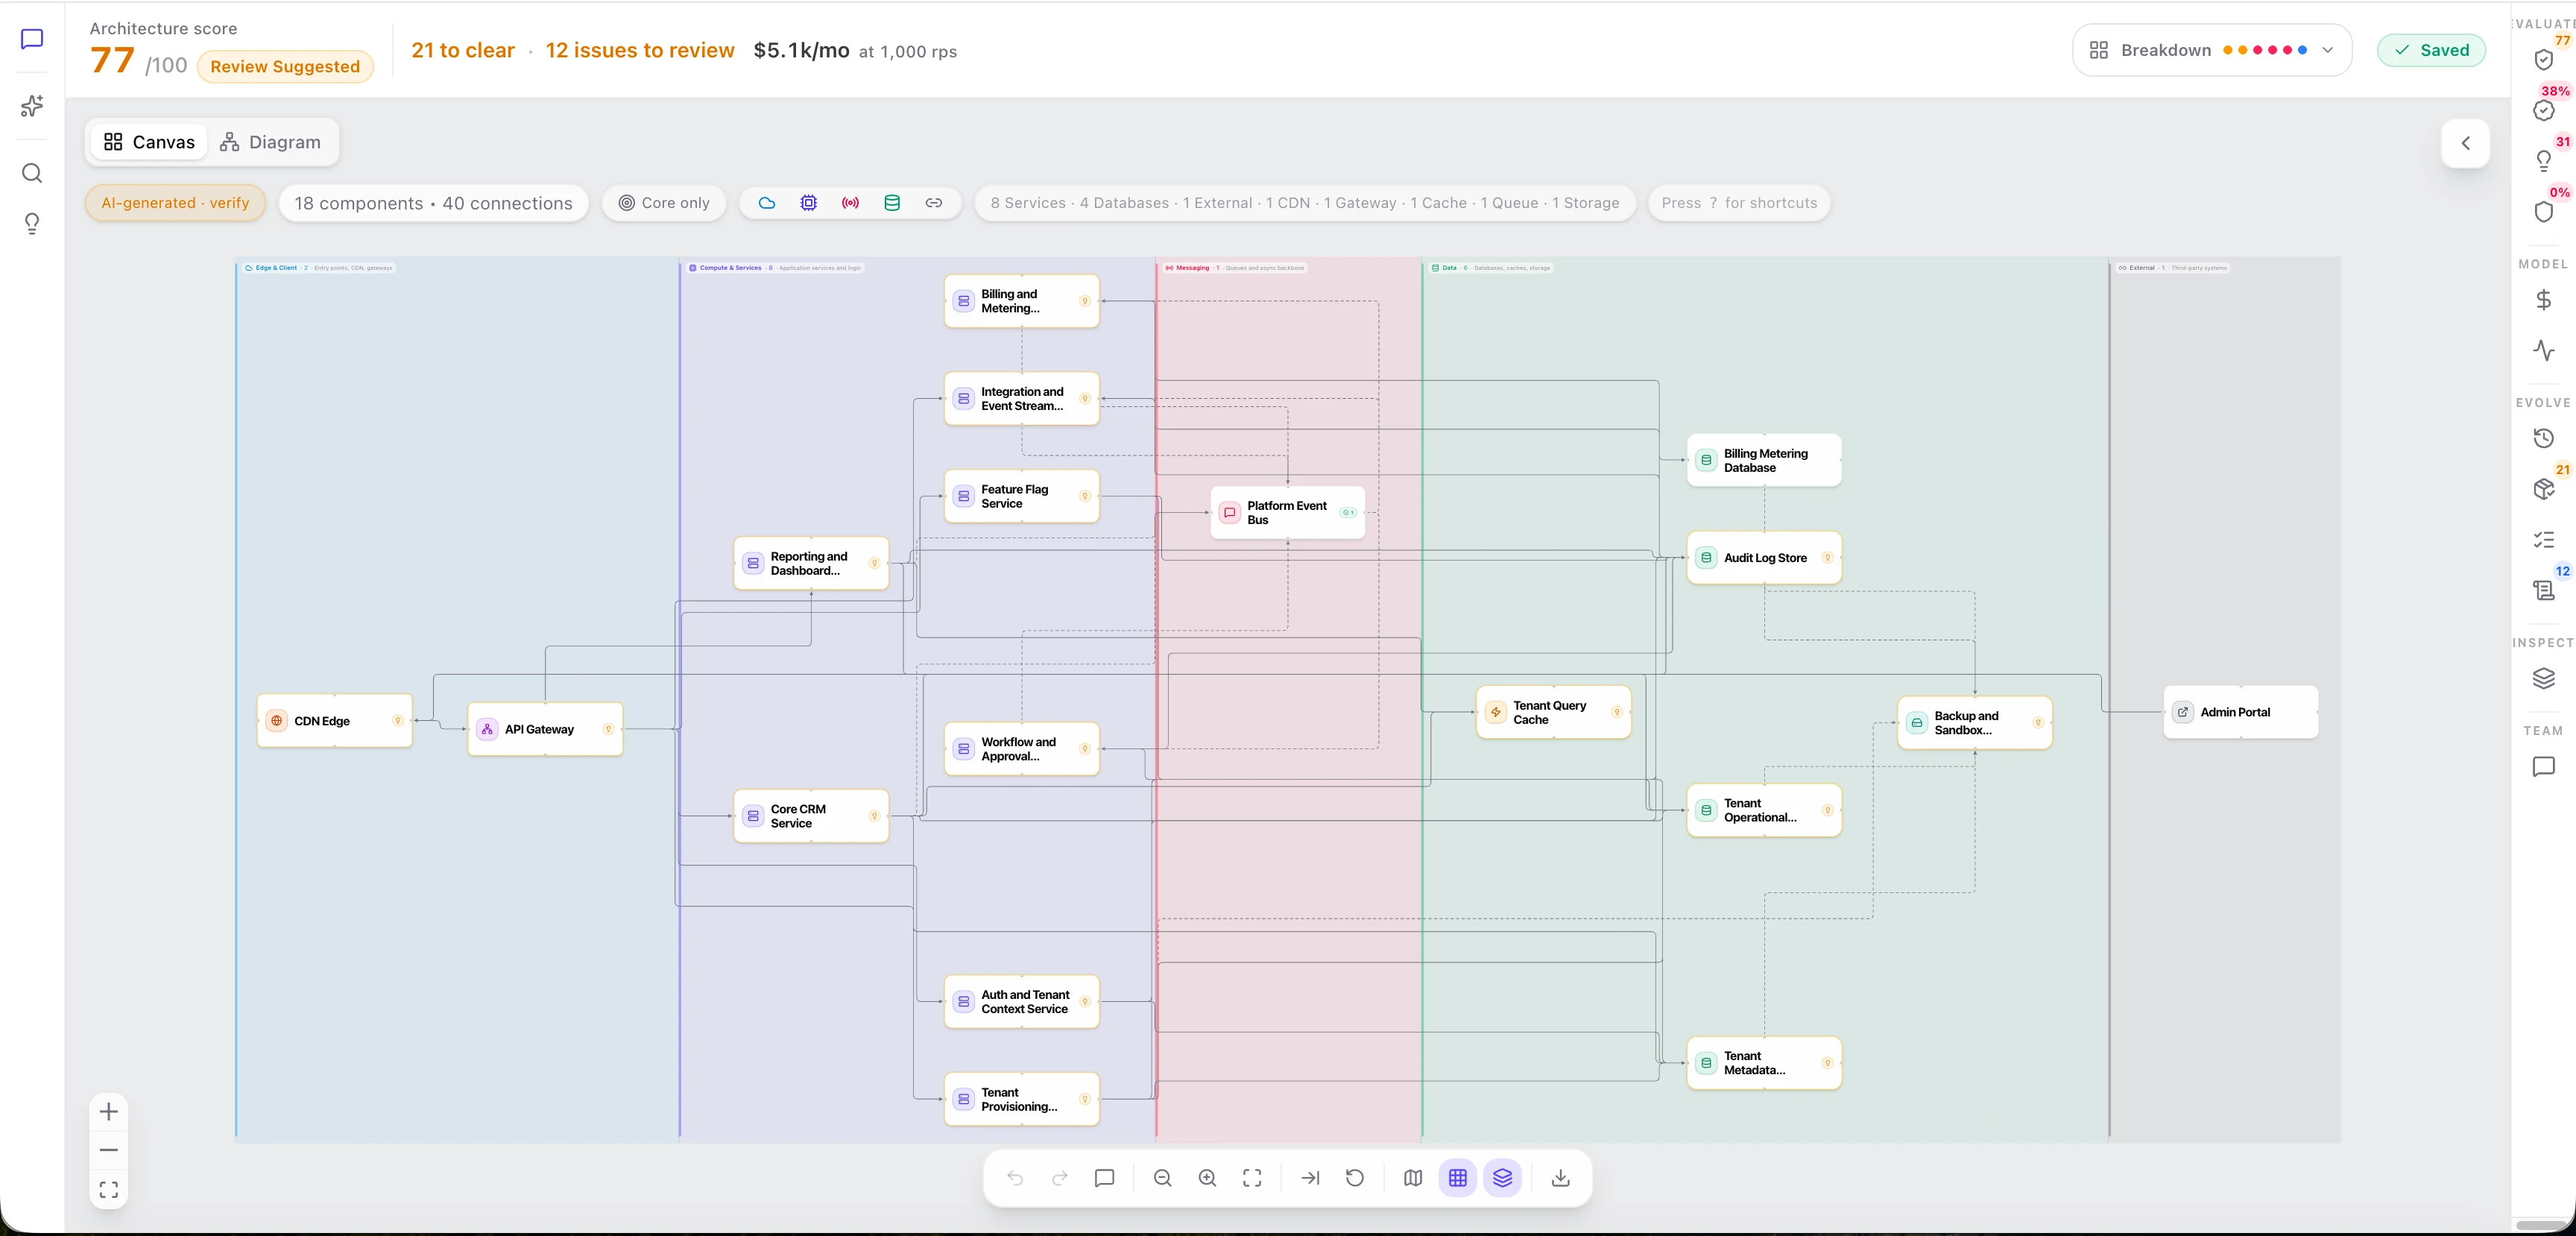Image resolution: width=2576 pixels, height=1236 pixels.
Task: Open search from the left sidebar
Action: click(32, 173)
